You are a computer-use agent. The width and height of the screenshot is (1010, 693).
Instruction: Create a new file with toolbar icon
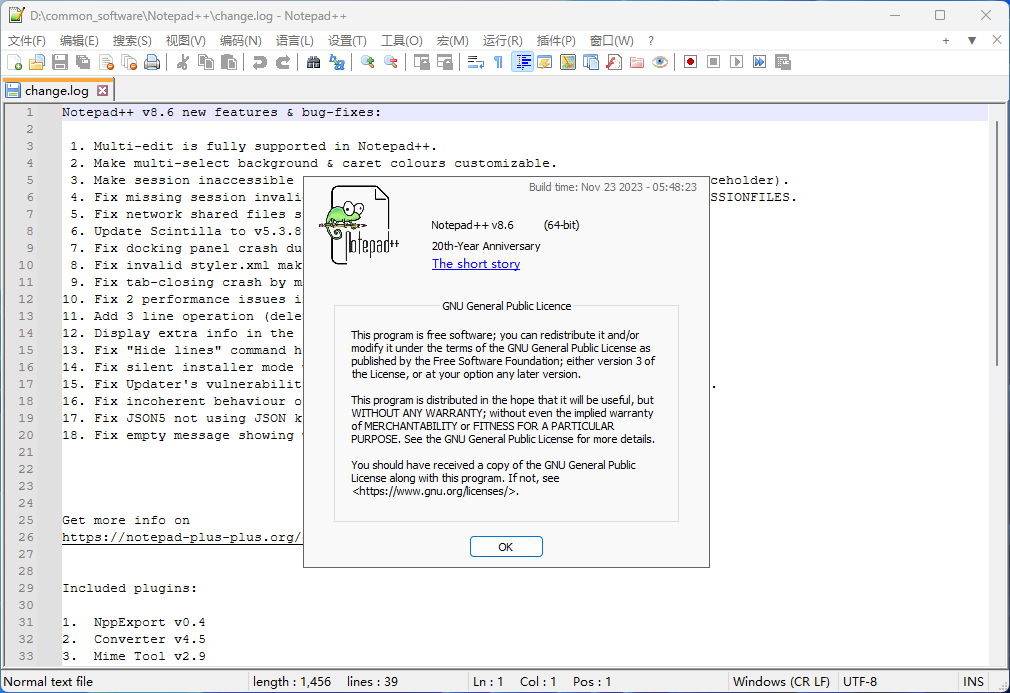click(x=14, y=62)
